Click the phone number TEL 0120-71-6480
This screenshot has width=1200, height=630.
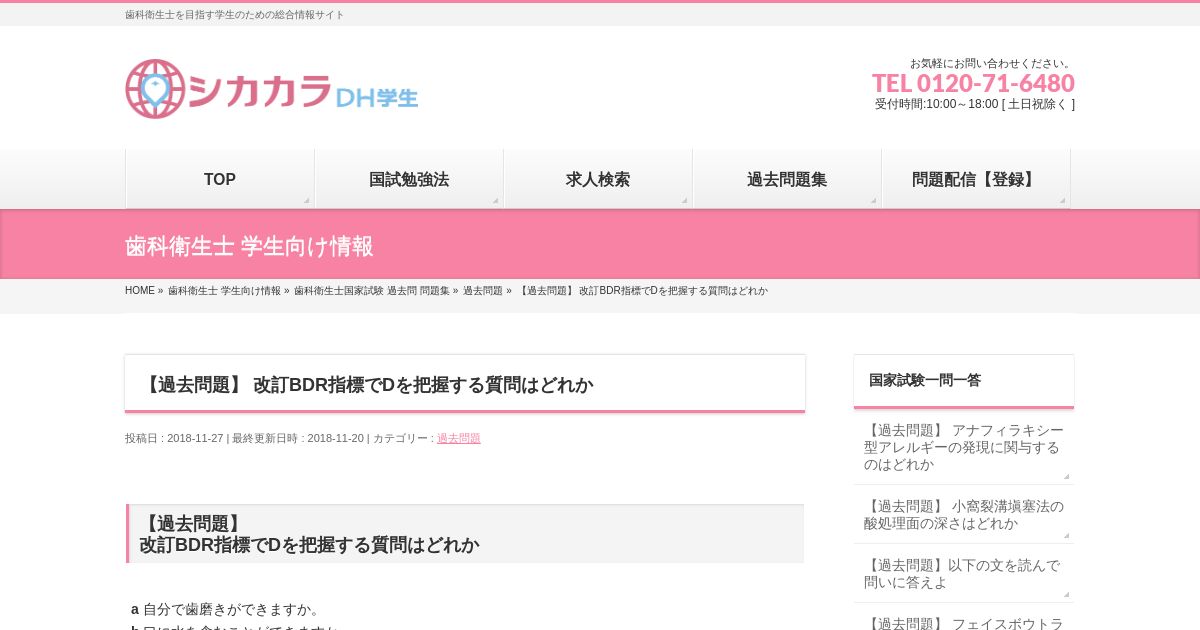tap(973, 83)
